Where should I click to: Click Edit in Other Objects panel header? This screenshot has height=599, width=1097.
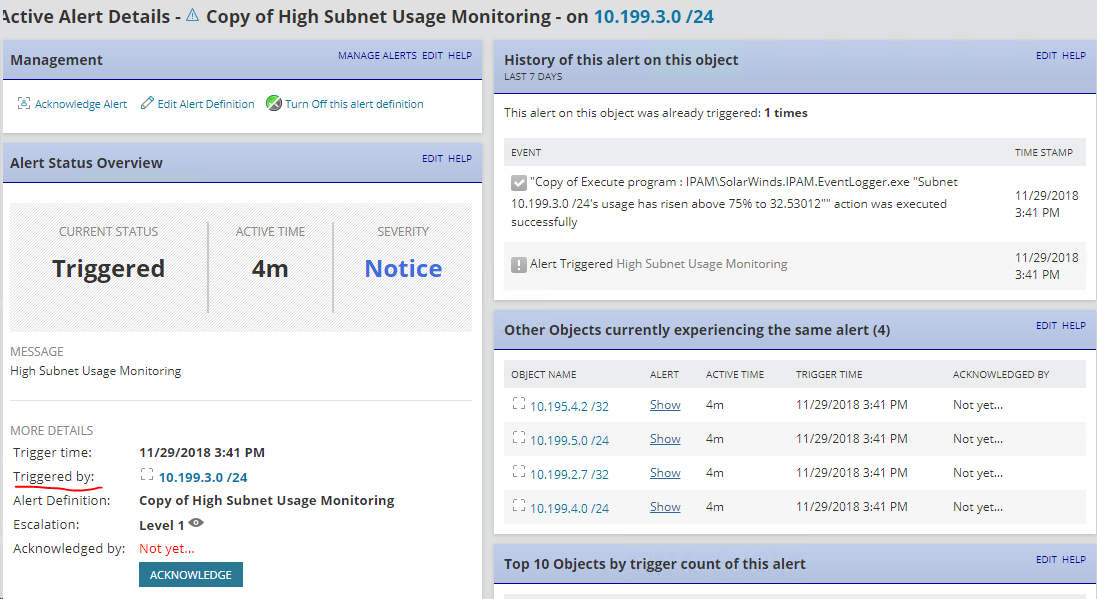(1047, 325)
